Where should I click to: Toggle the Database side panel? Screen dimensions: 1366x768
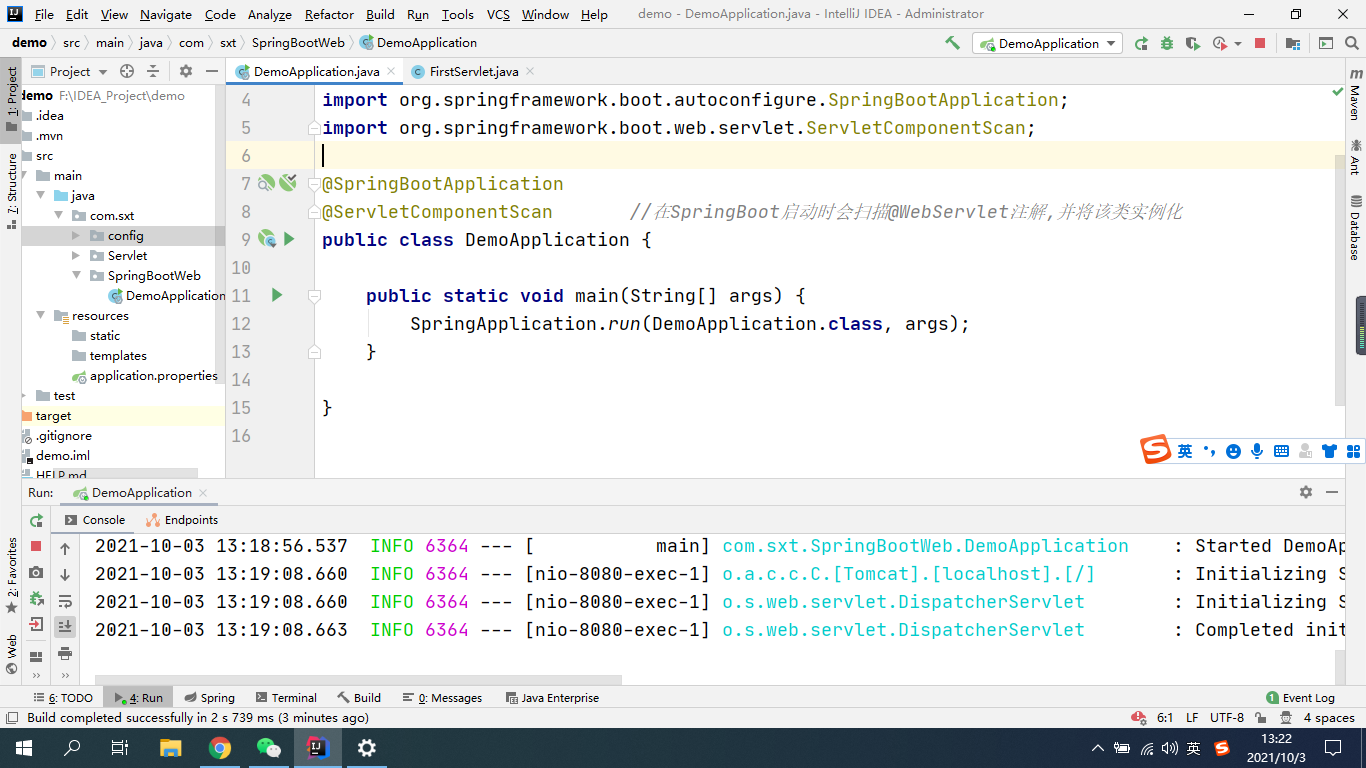(x=1355, y=228)
